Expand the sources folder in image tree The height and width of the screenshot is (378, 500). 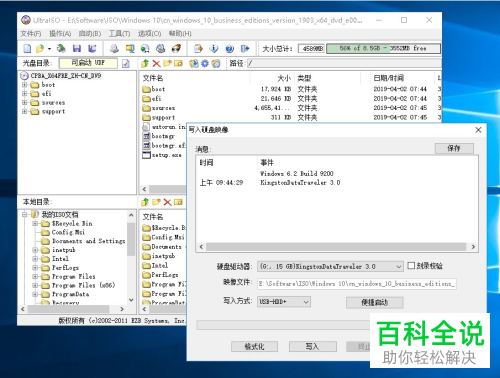click(25, 103)
